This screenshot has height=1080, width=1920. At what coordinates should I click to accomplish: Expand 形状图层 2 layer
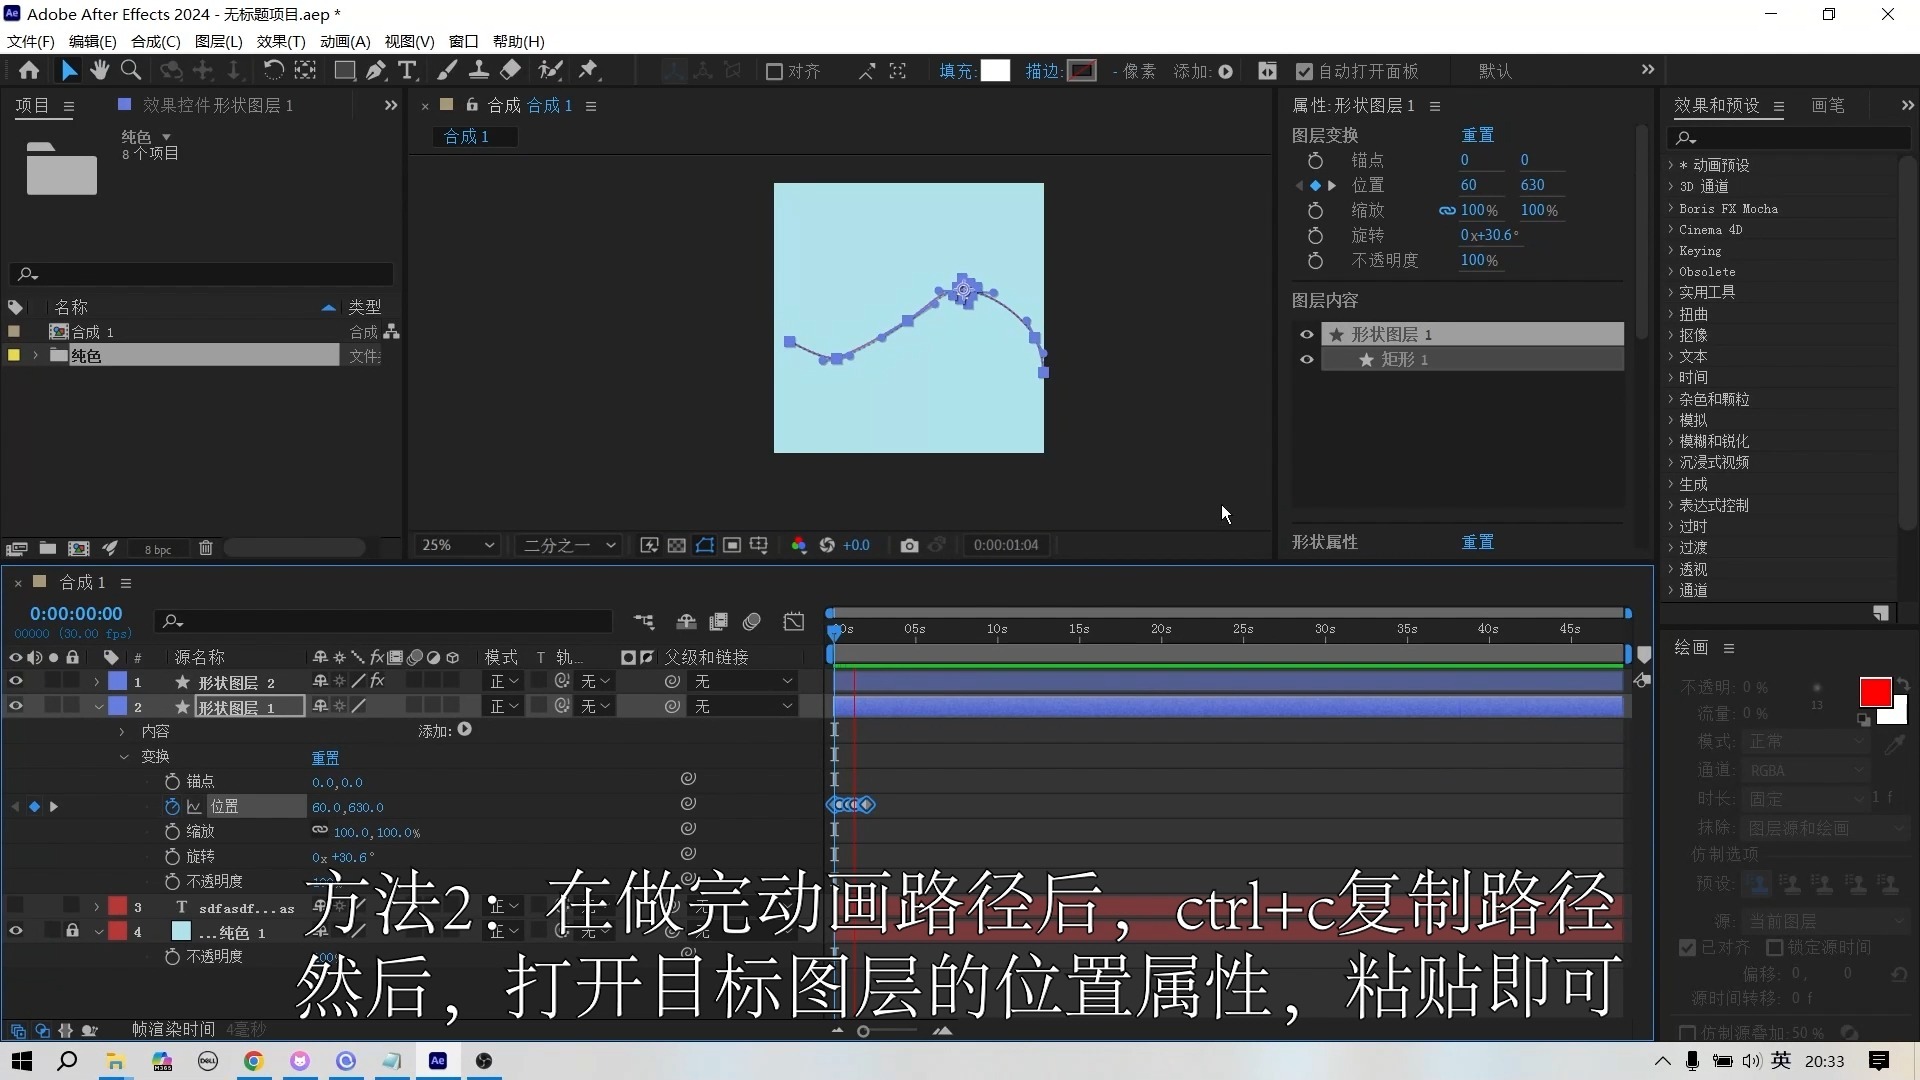pos(96,682)
